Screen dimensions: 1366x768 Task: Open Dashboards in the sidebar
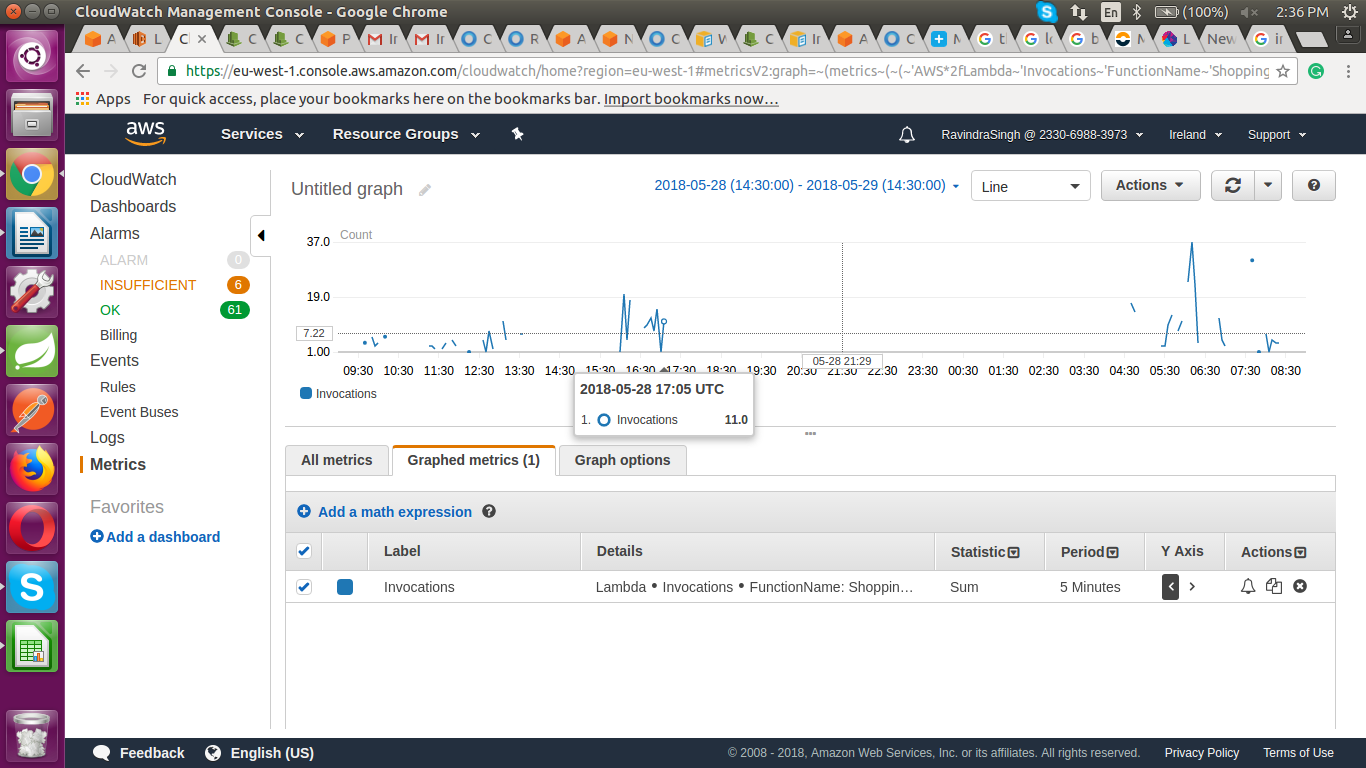pyautogui.click(x=133, y=206)
